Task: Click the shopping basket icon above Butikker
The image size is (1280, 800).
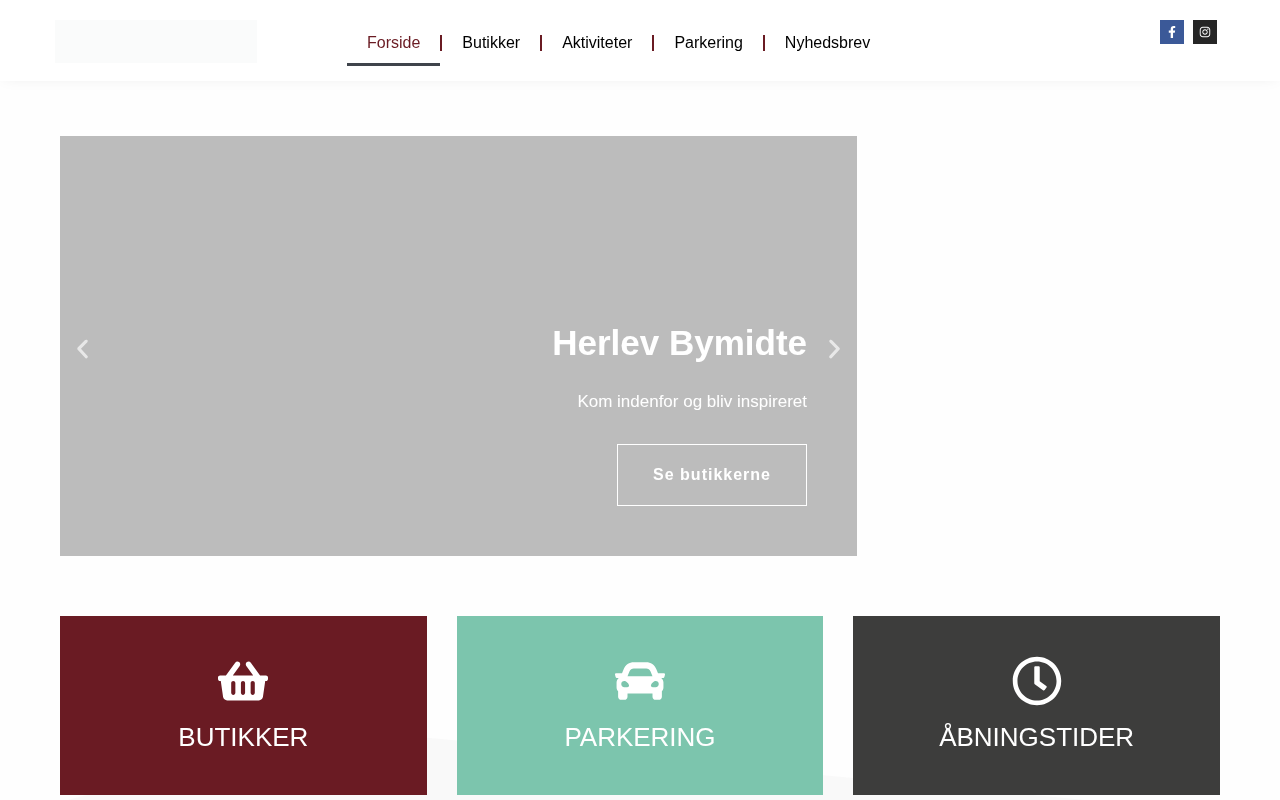Action: 243,681
